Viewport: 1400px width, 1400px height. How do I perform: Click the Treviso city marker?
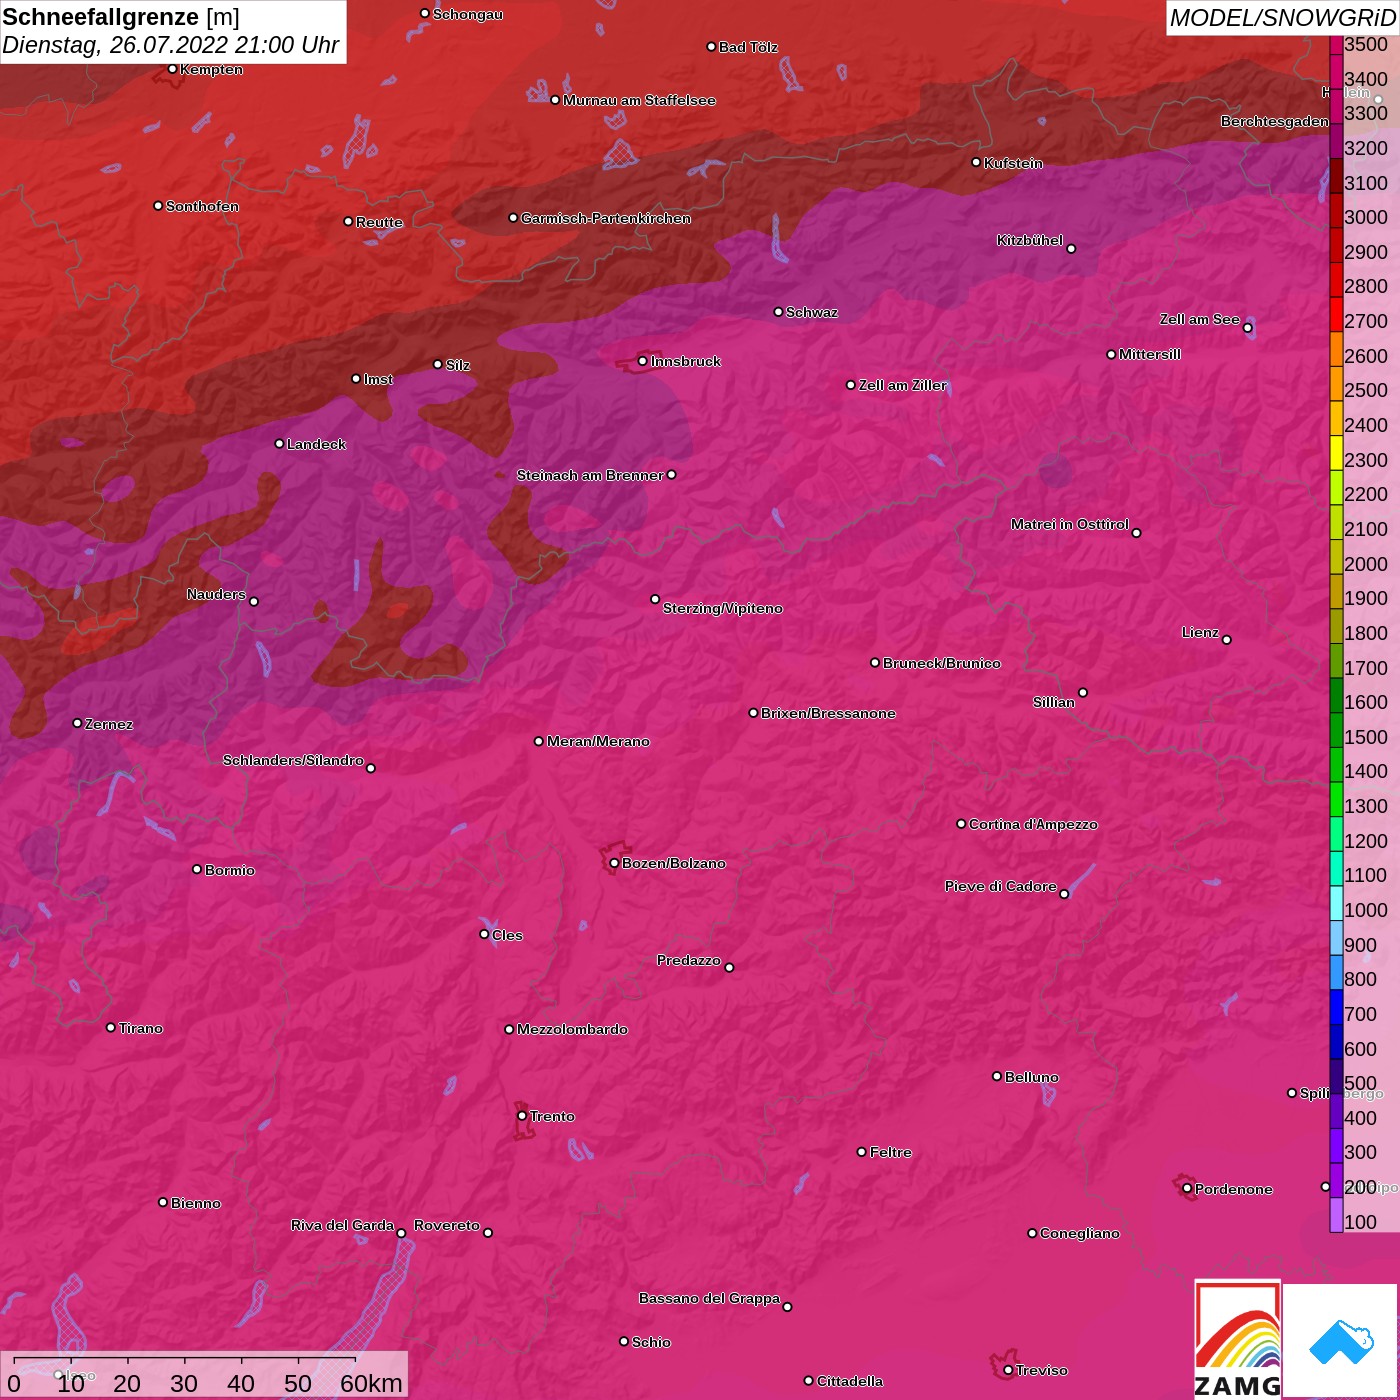tap(1008, 1371)
